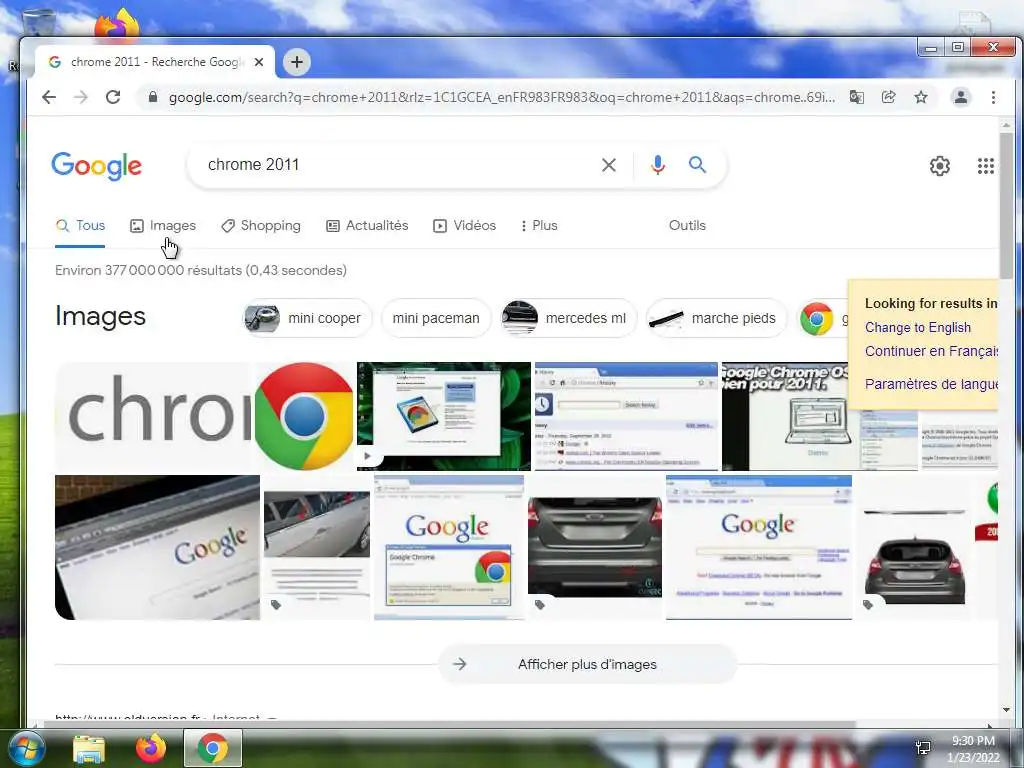This screenshot has width=1024, height=768.
Task: Select the mini cooper image chip
Action: (x=306, y=318)
